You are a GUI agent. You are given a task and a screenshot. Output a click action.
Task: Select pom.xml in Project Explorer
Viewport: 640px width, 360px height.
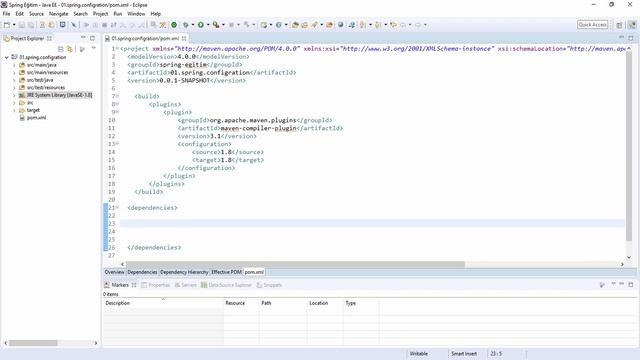click(36, 118)
